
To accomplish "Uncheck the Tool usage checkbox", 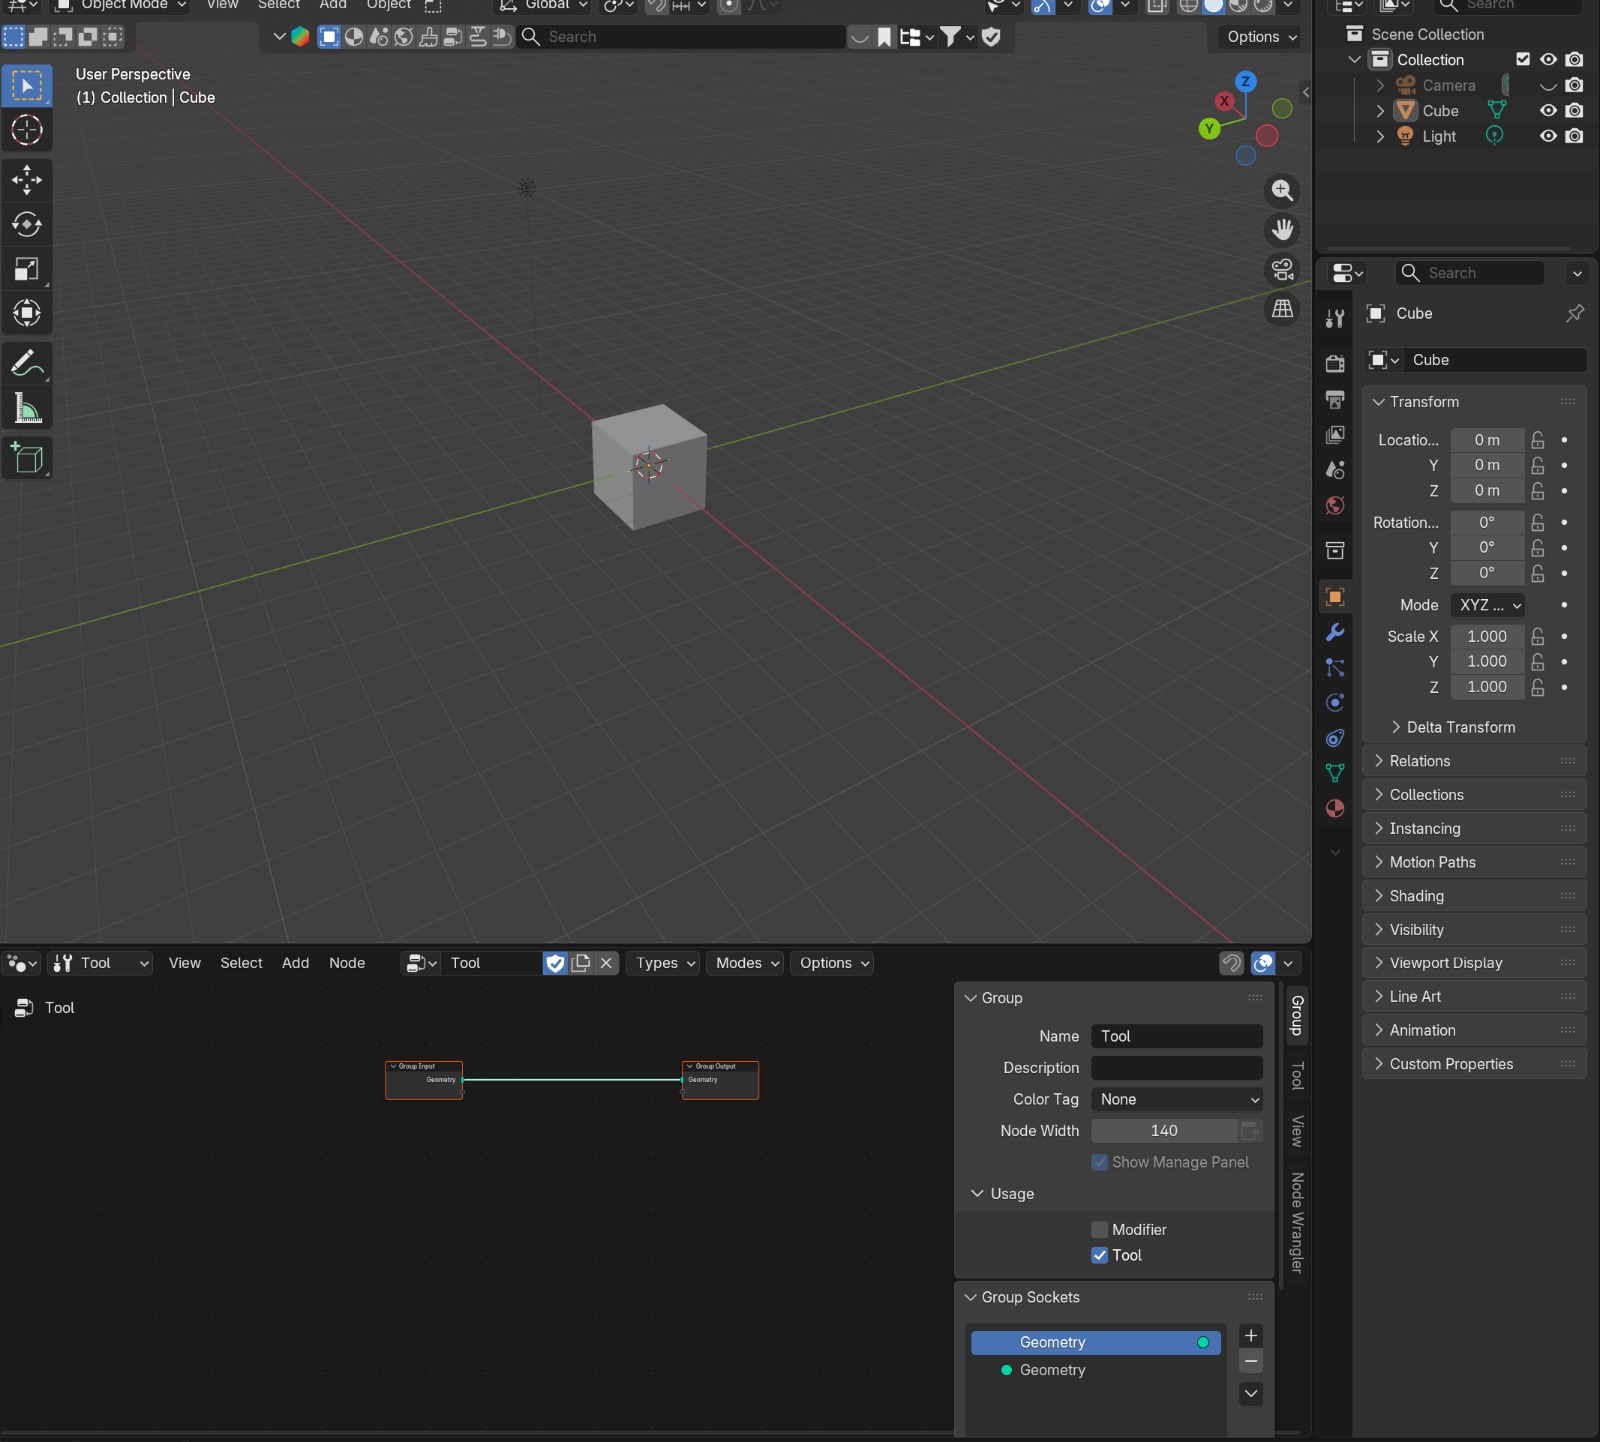I will (x=1100, y=1255).
